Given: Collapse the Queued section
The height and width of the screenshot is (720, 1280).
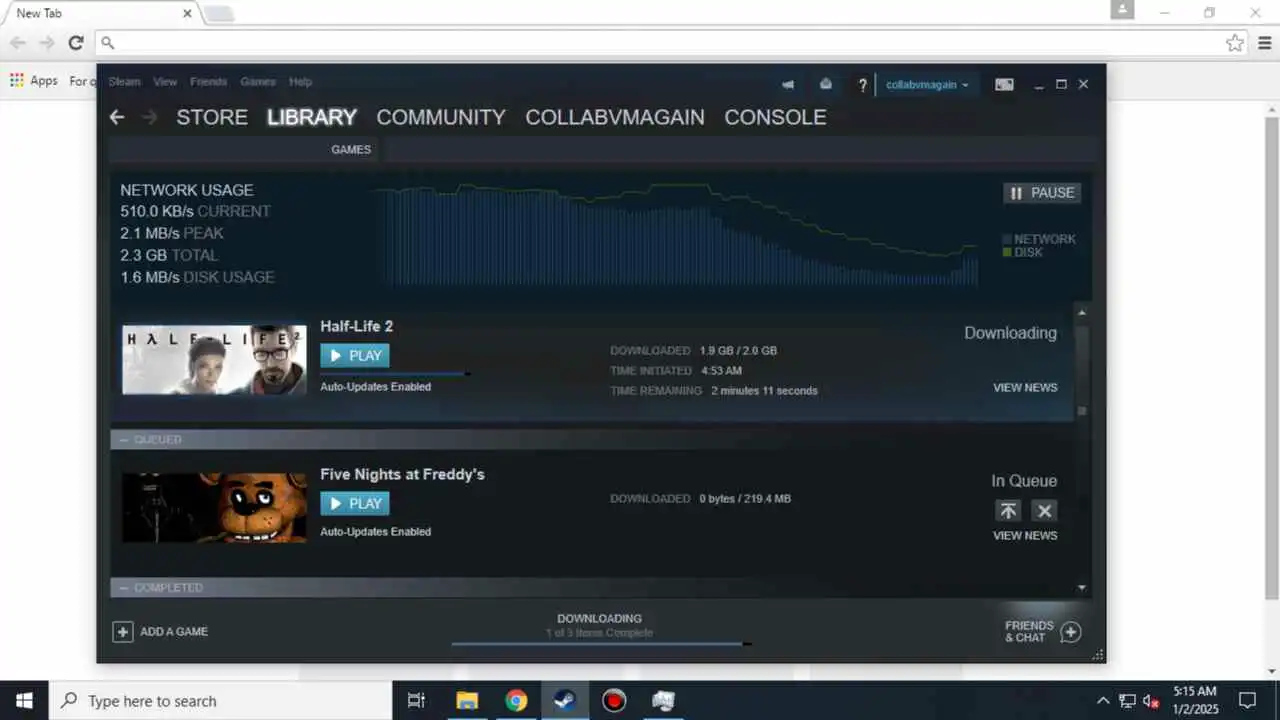Looking at the screenshot, I should (x=125, y=439).
